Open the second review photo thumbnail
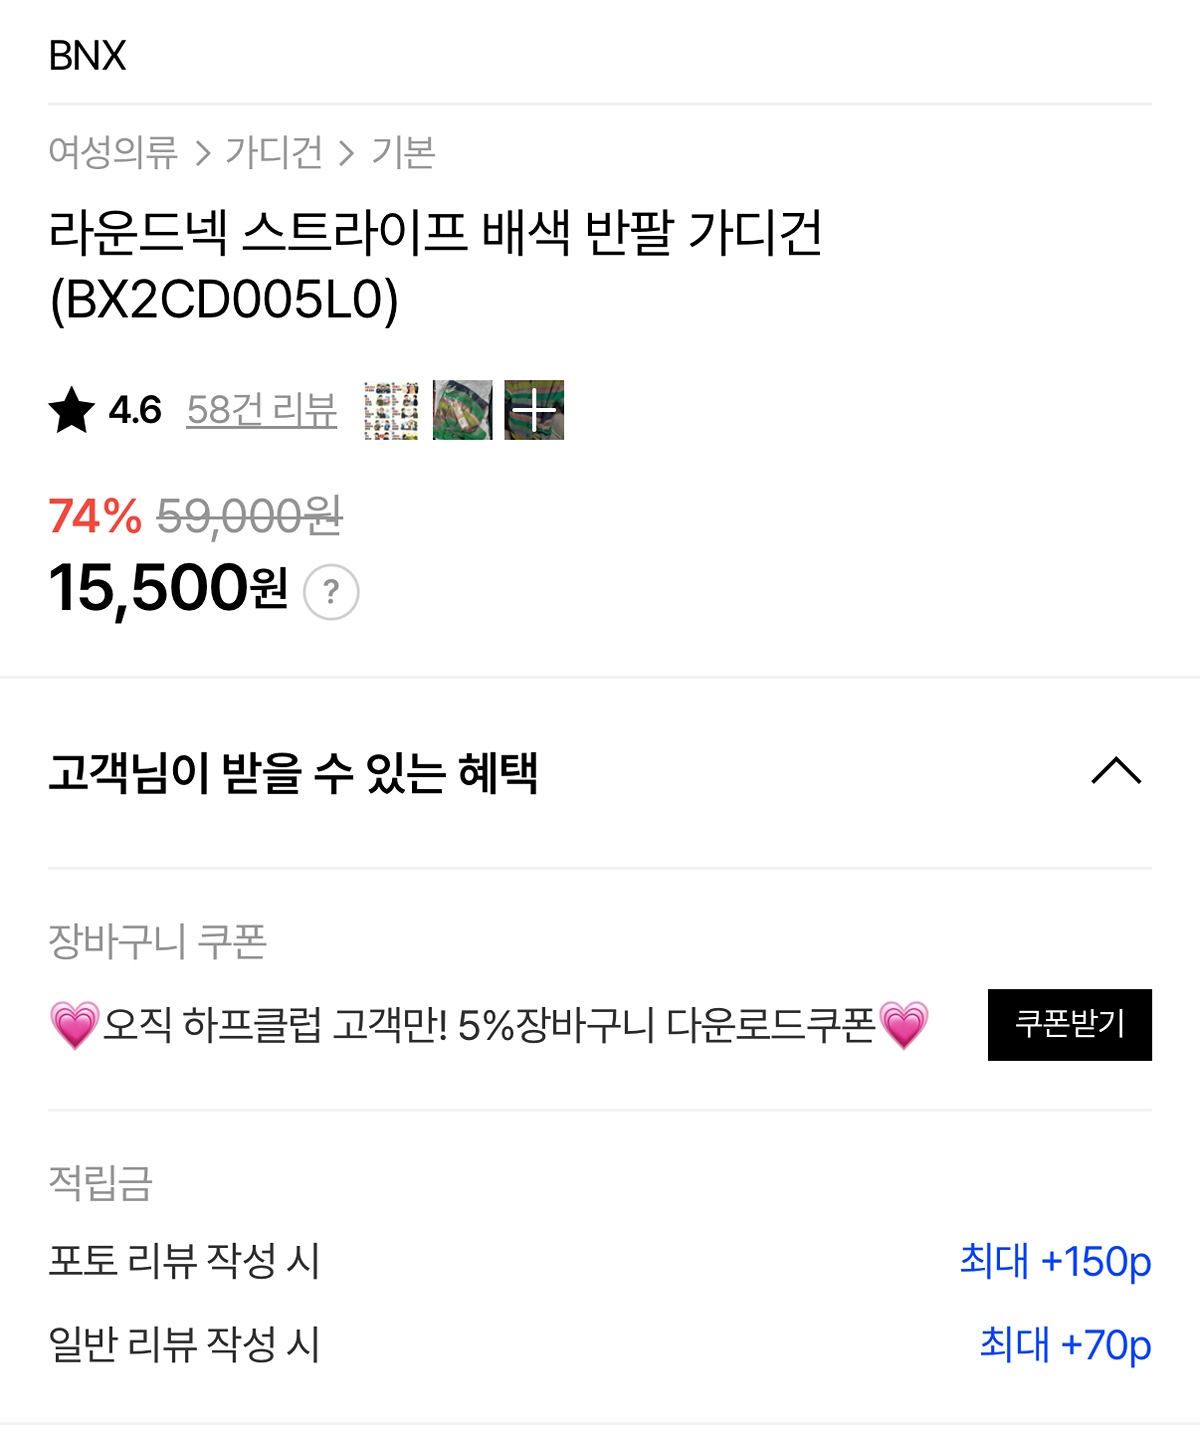This screenshot has height=1435, width=1200. (463, 410)
